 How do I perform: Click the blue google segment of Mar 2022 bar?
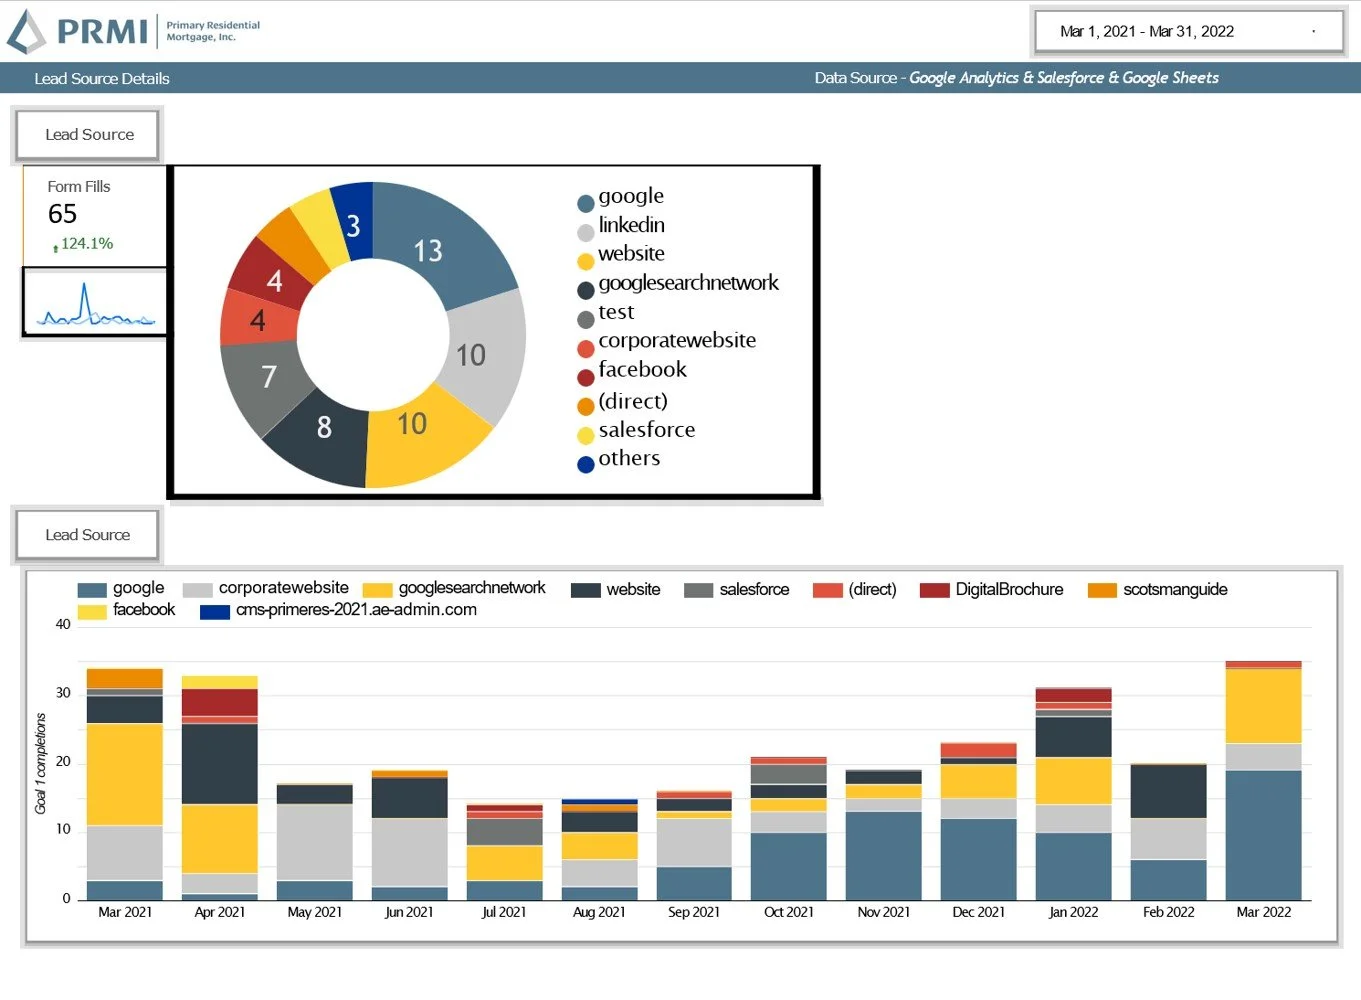(1264, 835)
